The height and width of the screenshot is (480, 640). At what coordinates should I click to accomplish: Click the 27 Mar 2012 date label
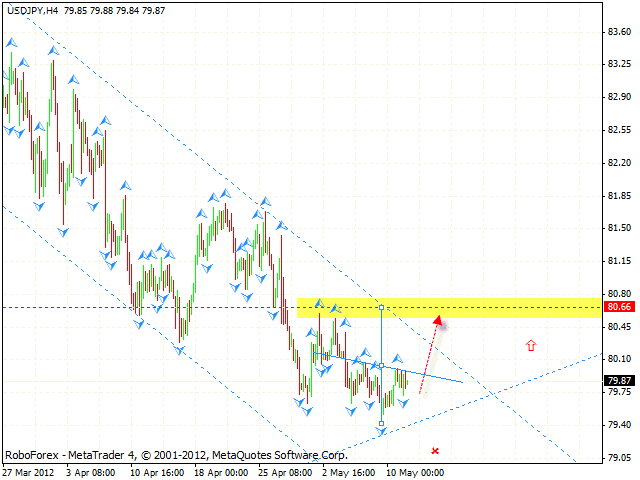pos(28,473)
